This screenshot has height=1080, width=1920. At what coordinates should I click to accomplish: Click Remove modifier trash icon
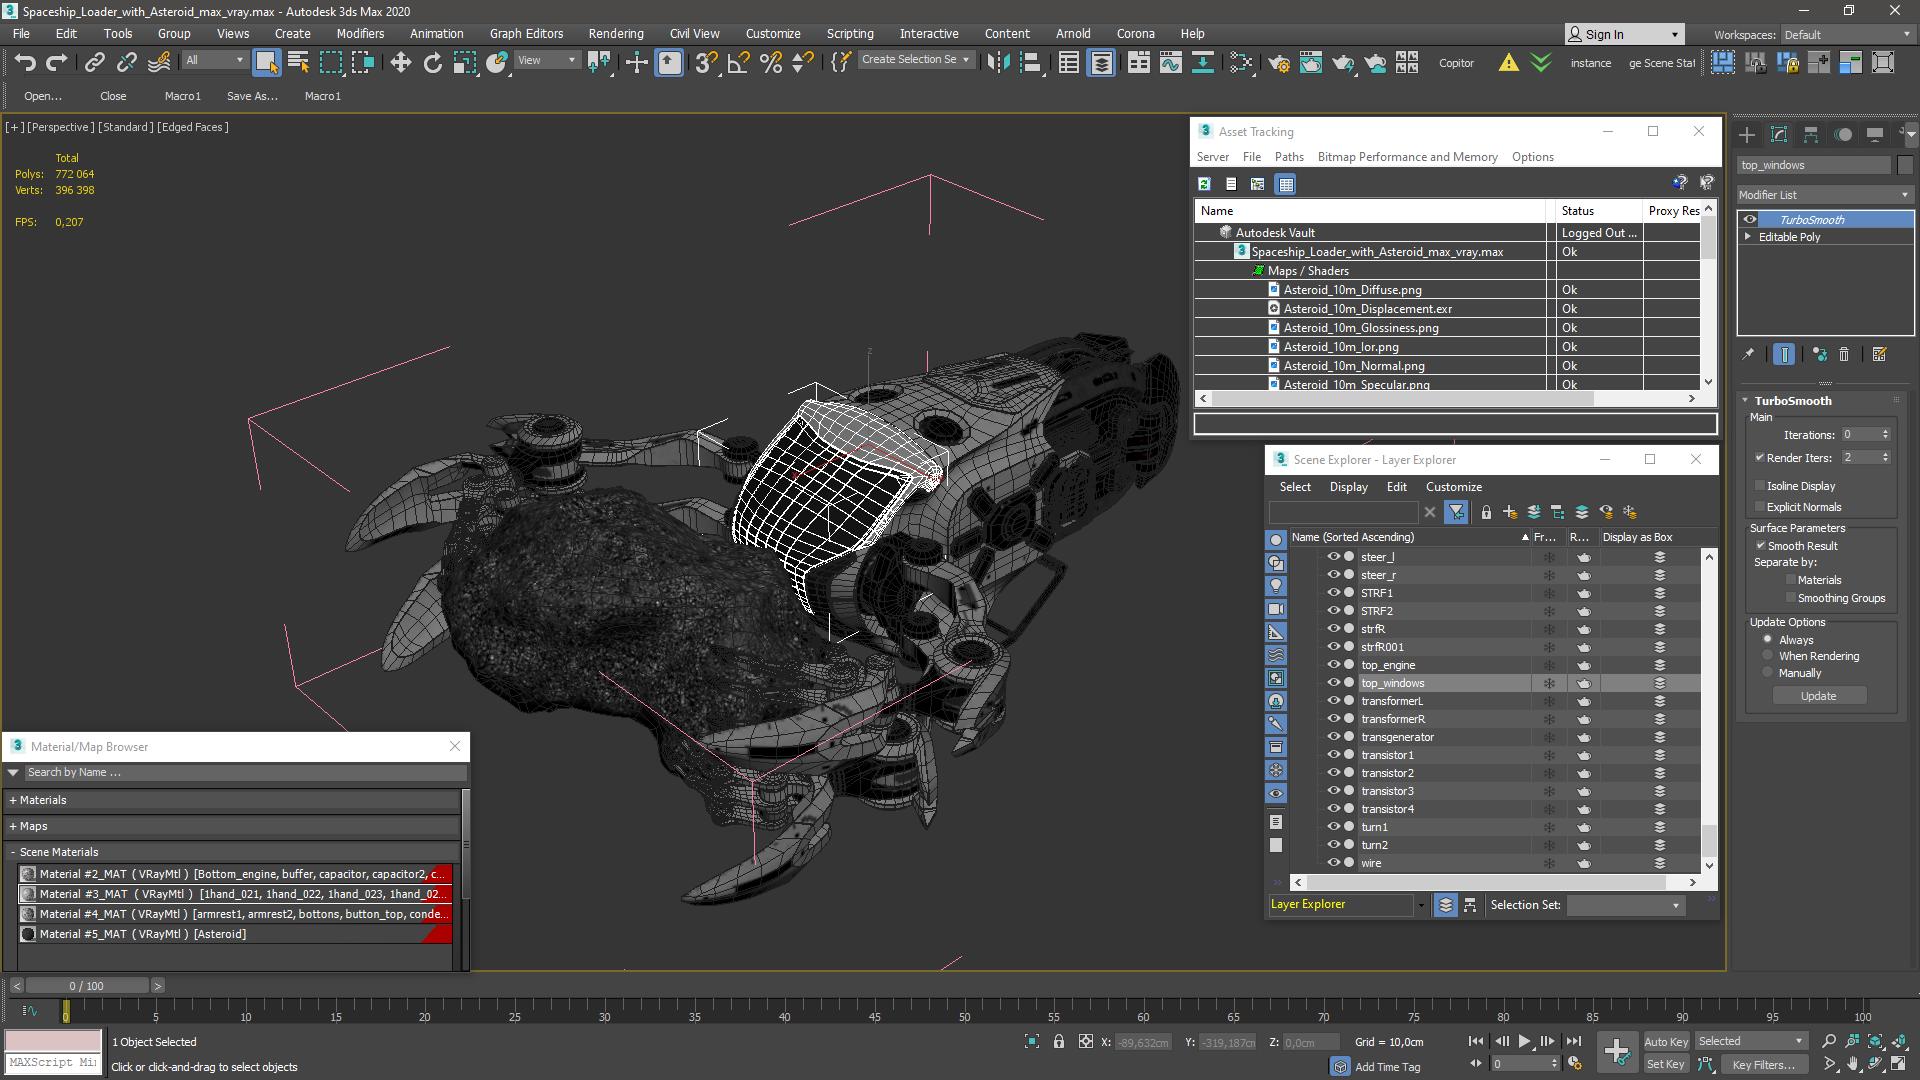(1845, 354)
